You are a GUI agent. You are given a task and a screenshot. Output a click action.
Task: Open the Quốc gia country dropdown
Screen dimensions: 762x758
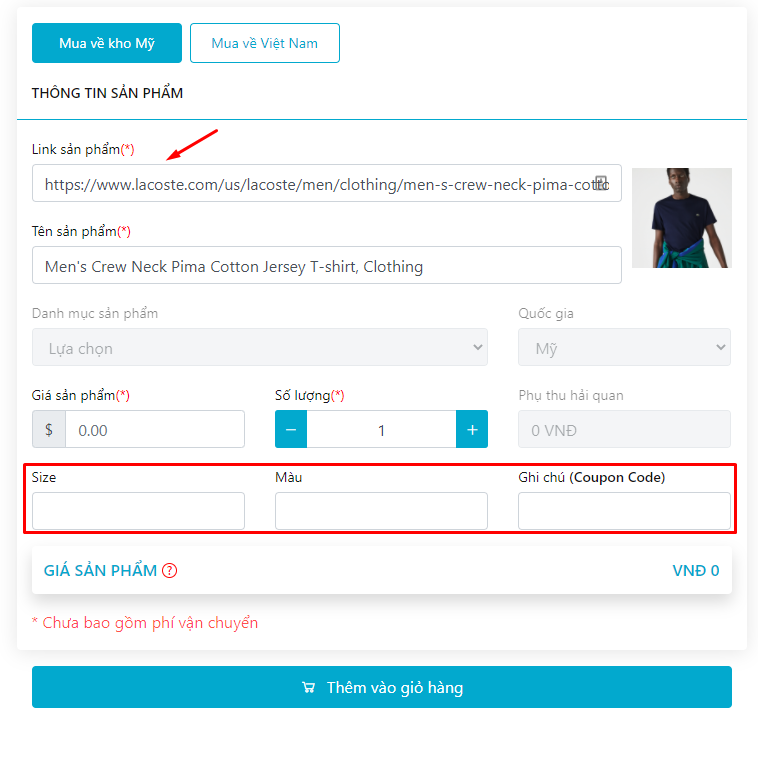(x=624, y=348)
